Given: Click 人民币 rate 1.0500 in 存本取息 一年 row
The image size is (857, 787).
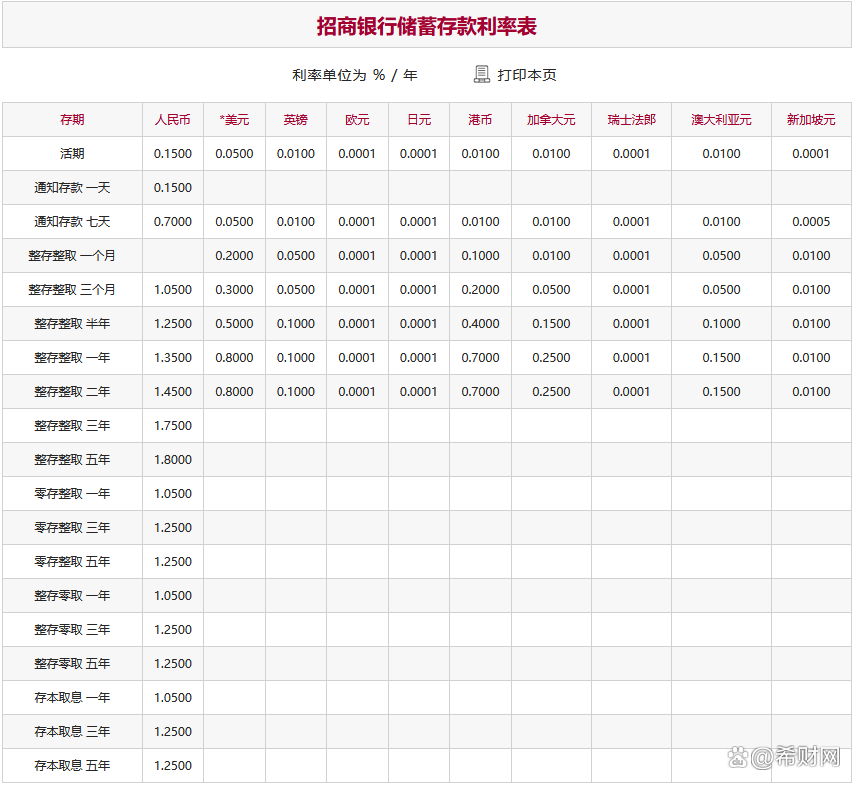Looking at the screenshot, I should pyautogui.click(x=173, y=697).
